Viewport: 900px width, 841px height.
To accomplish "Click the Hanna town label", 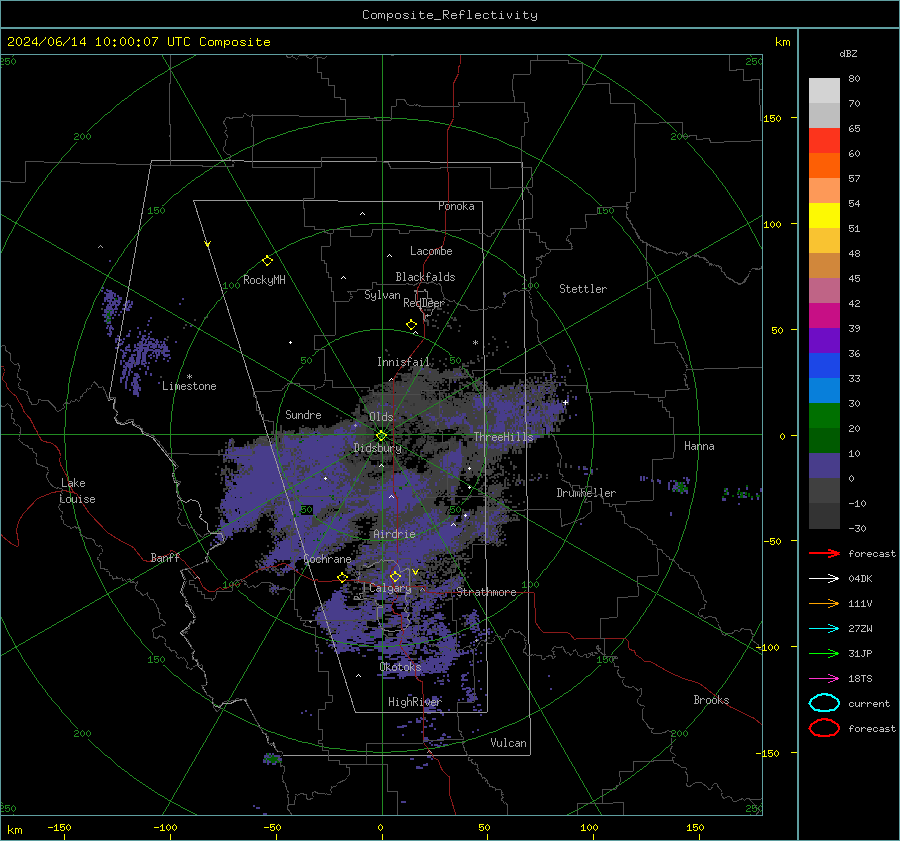I will click(699, 446).
